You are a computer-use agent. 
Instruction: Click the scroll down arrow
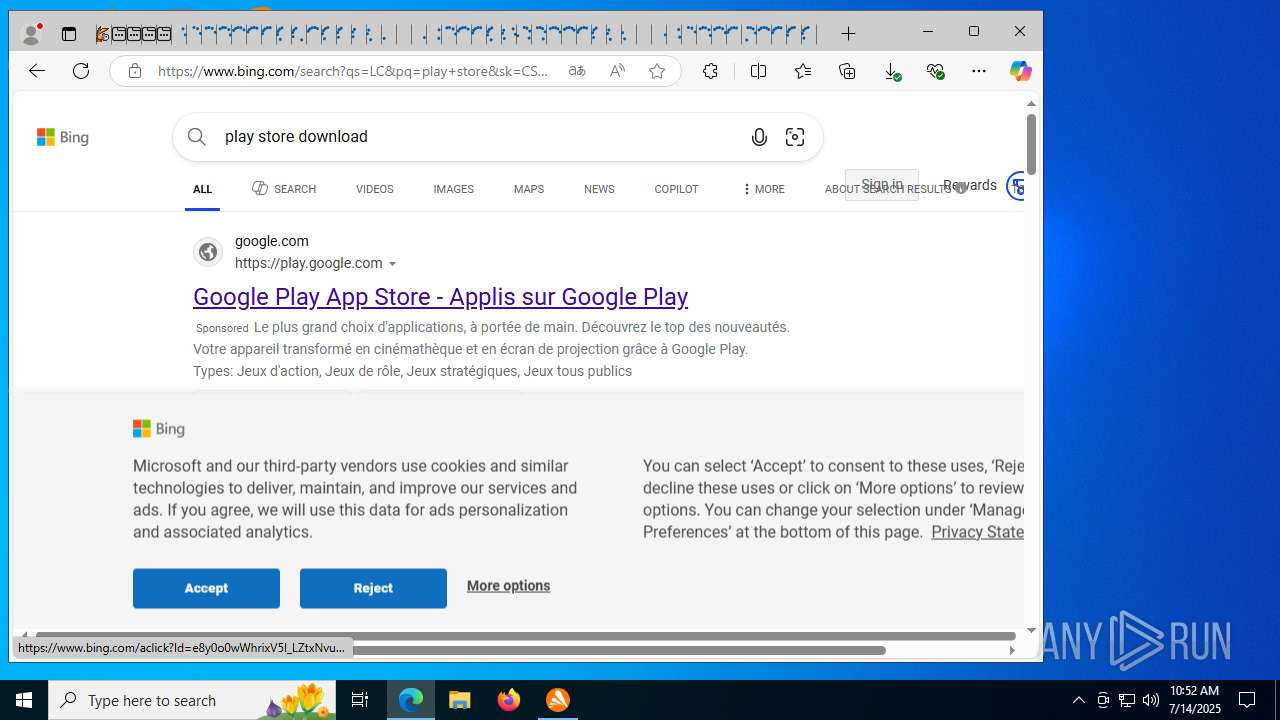1032,631
